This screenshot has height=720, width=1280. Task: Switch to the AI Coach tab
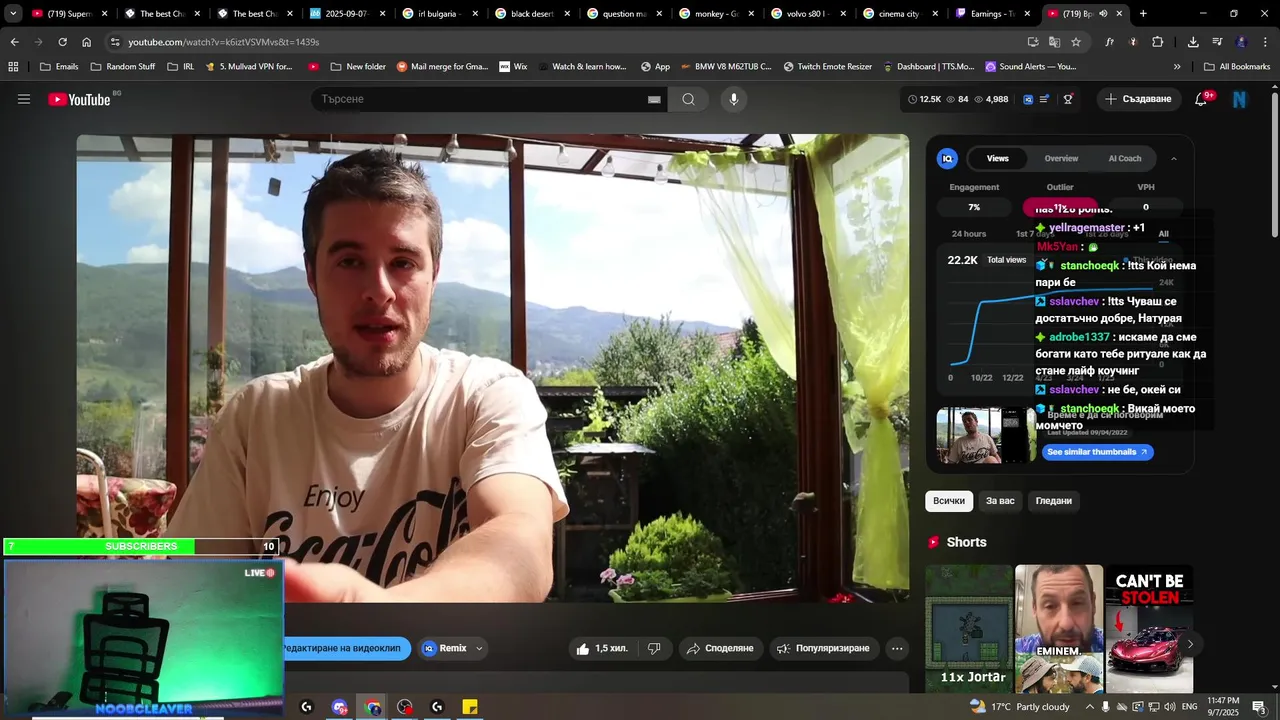1125,158
